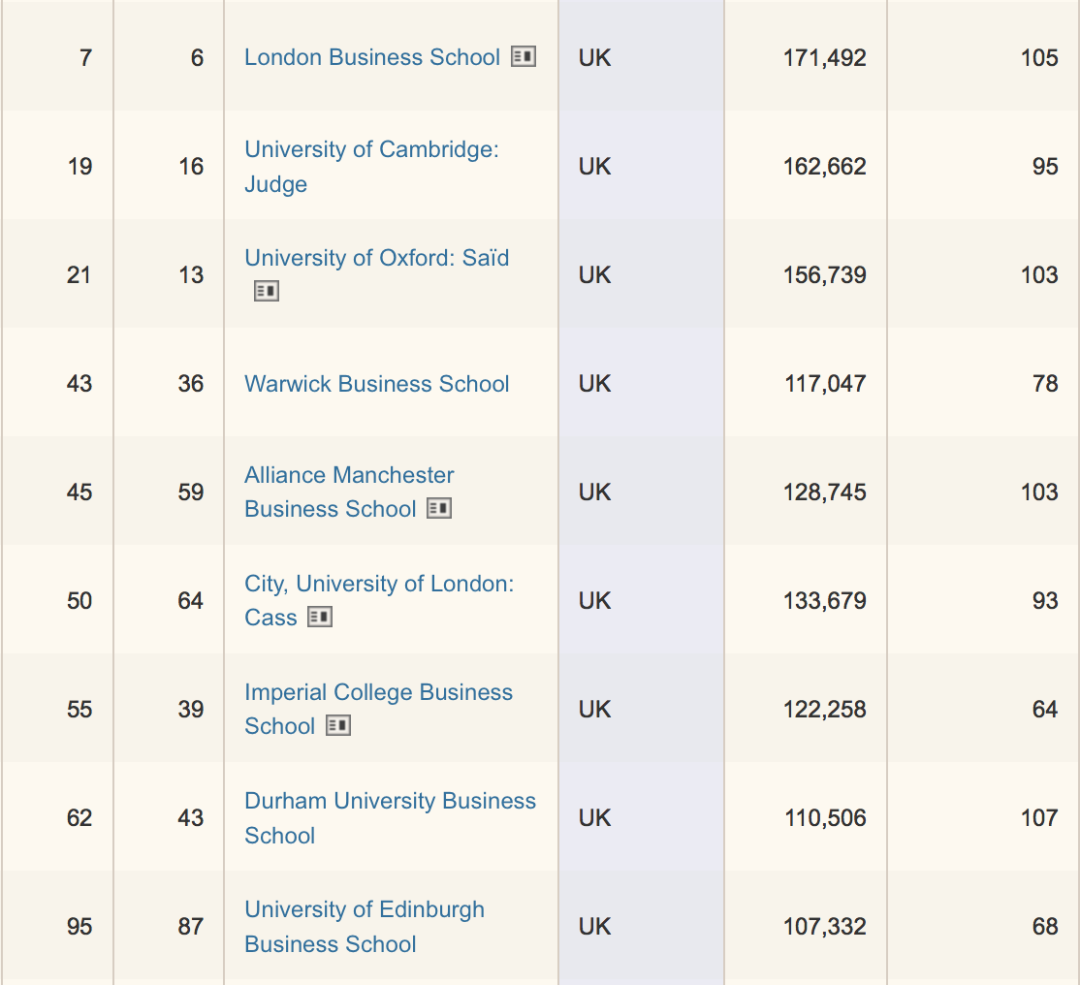
Task: Open City, University of London: Cass profile icon
Action: click(320, 617)
